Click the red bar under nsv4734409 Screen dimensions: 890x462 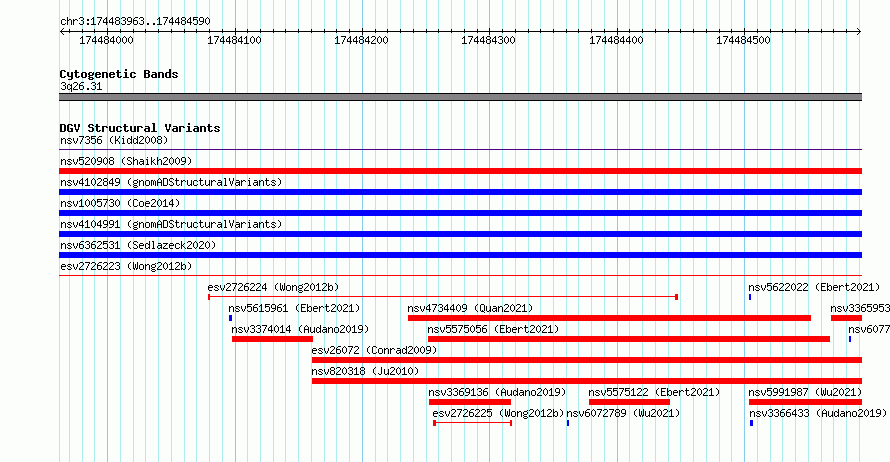coord(609,318)
